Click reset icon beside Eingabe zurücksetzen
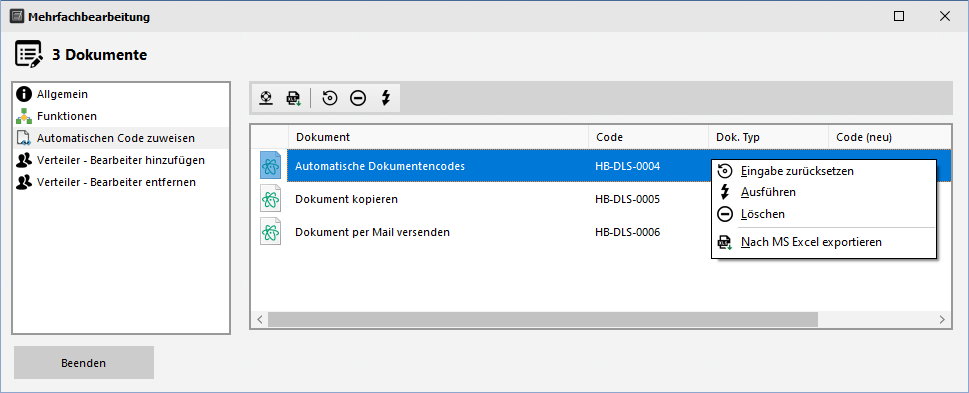 (724, 171)
